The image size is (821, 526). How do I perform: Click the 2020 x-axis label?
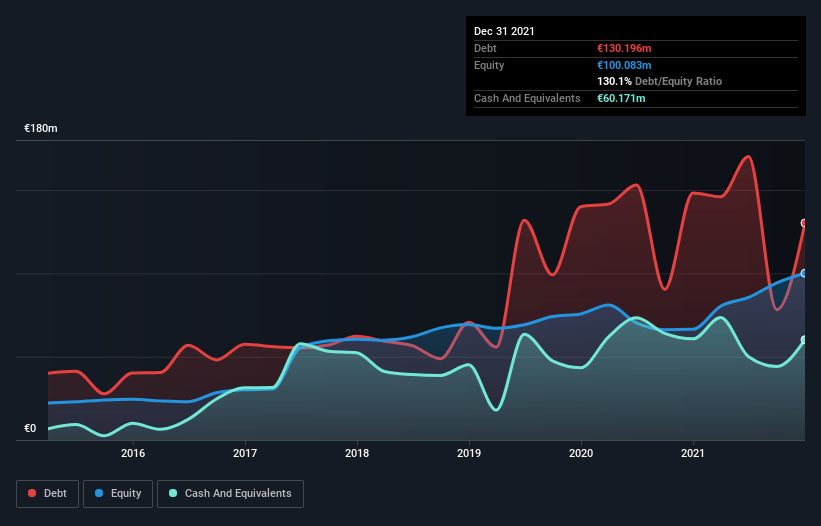pyautogui.click(x=581, y=453)
